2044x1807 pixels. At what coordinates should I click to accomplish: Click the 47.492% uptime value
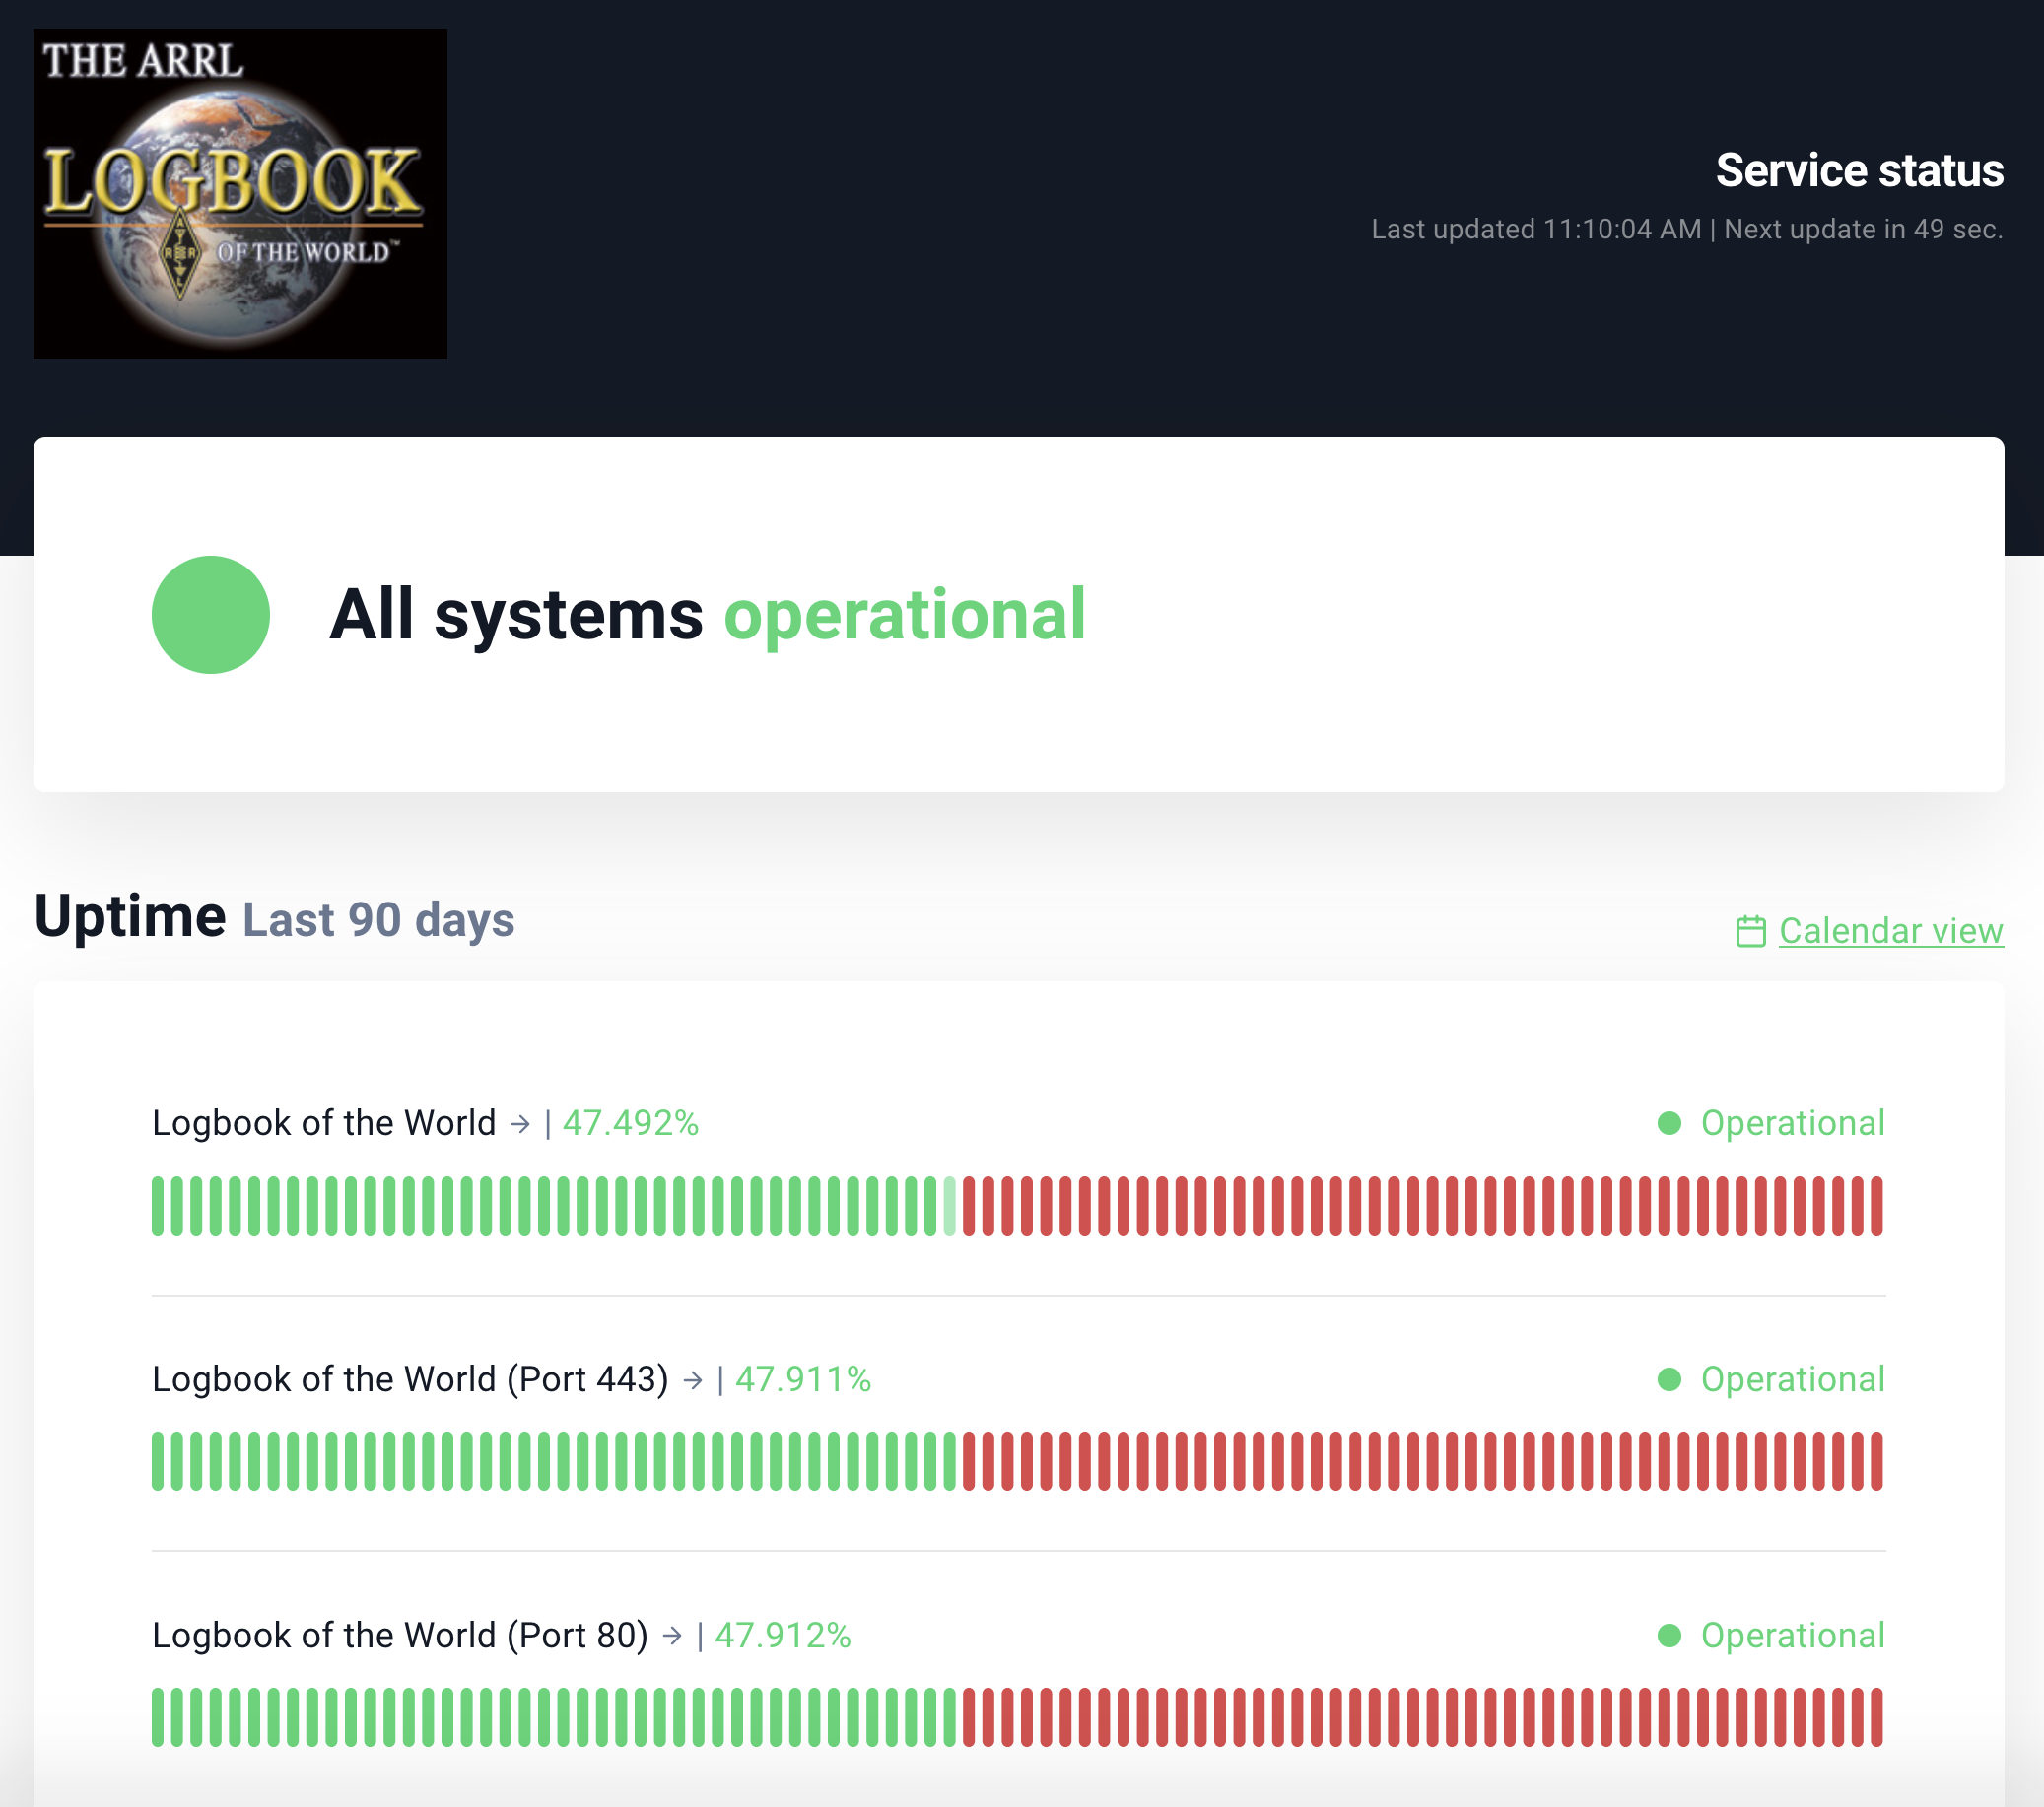pos(630,1123)
